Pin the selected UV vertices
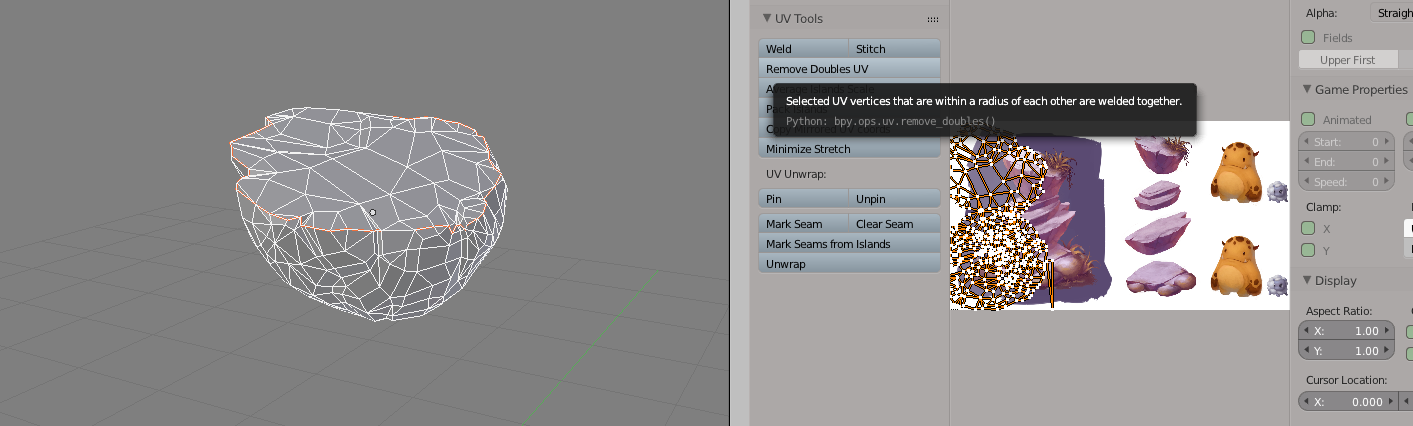The width and height of the screenshot is (1413, 426). point(804,199)
